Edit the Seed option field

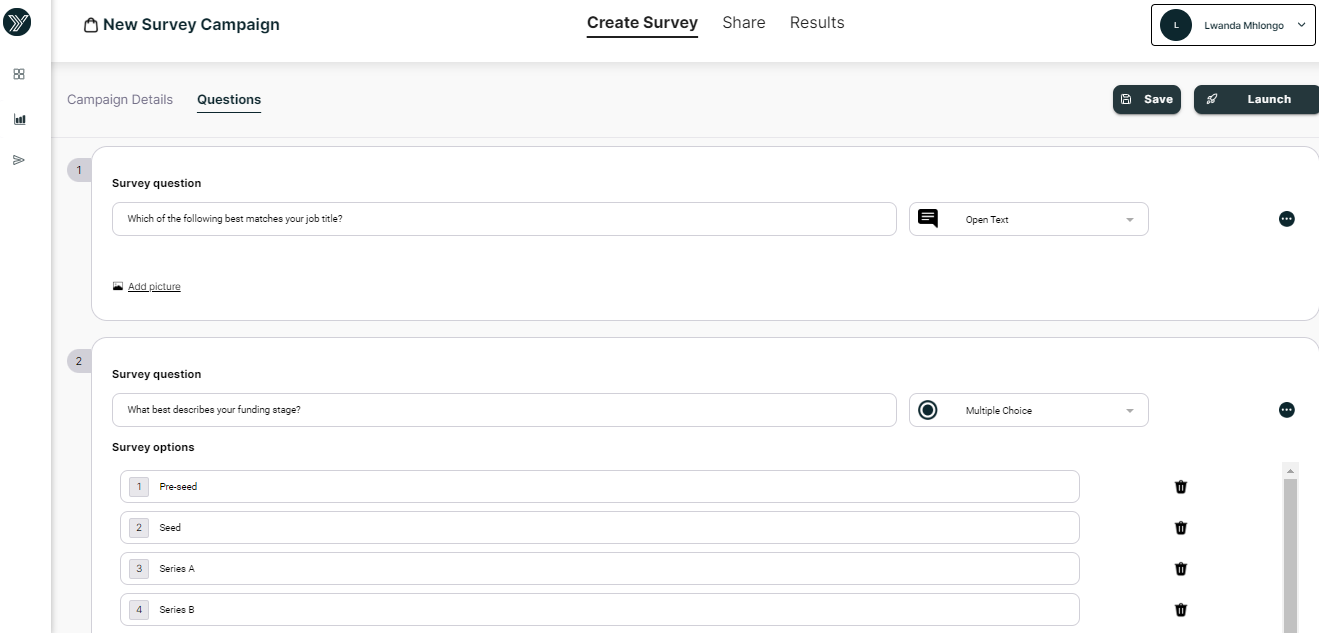pyautogui.click(x=600, y=528)
